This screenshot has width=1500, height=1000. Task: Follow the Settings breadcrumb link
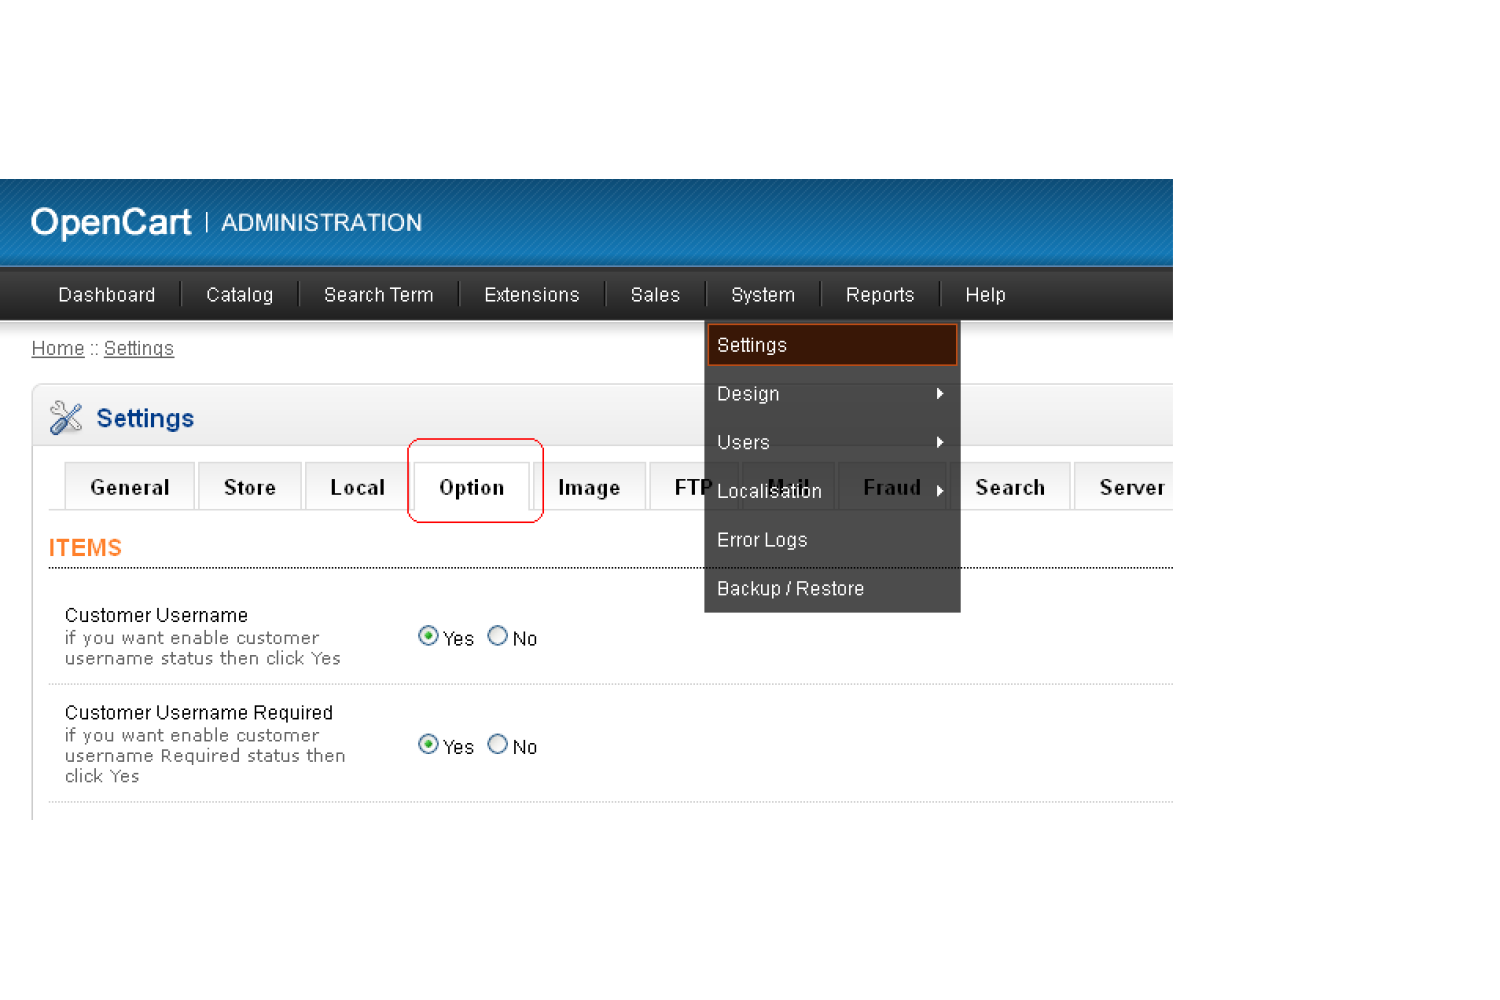(139, 348)
